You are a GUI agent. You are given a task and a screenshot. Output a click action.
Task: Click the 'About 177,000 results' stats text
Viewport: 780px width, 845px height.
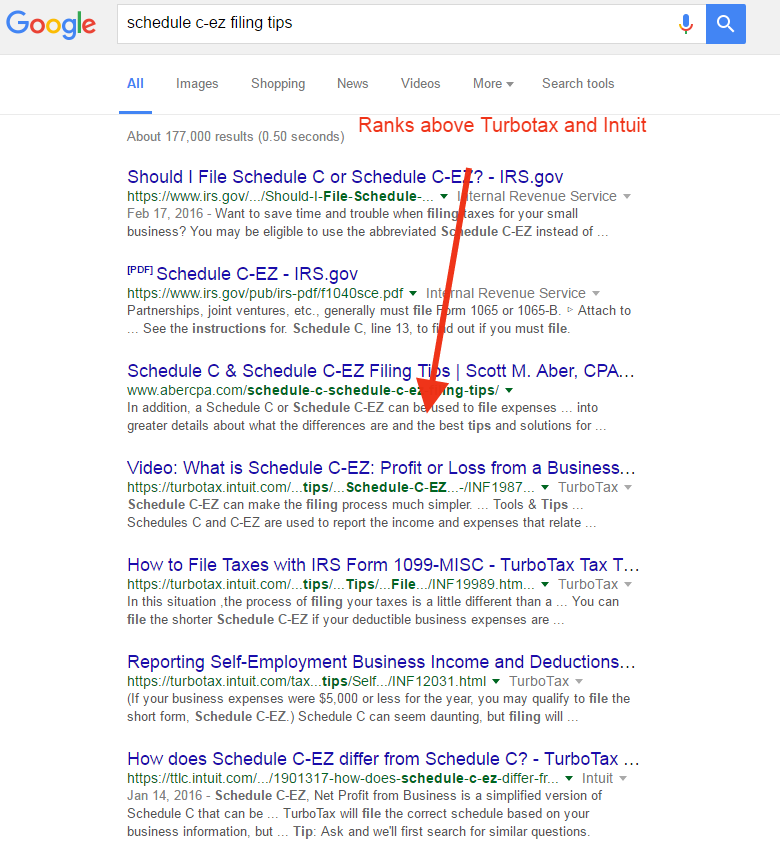point(236,136)
